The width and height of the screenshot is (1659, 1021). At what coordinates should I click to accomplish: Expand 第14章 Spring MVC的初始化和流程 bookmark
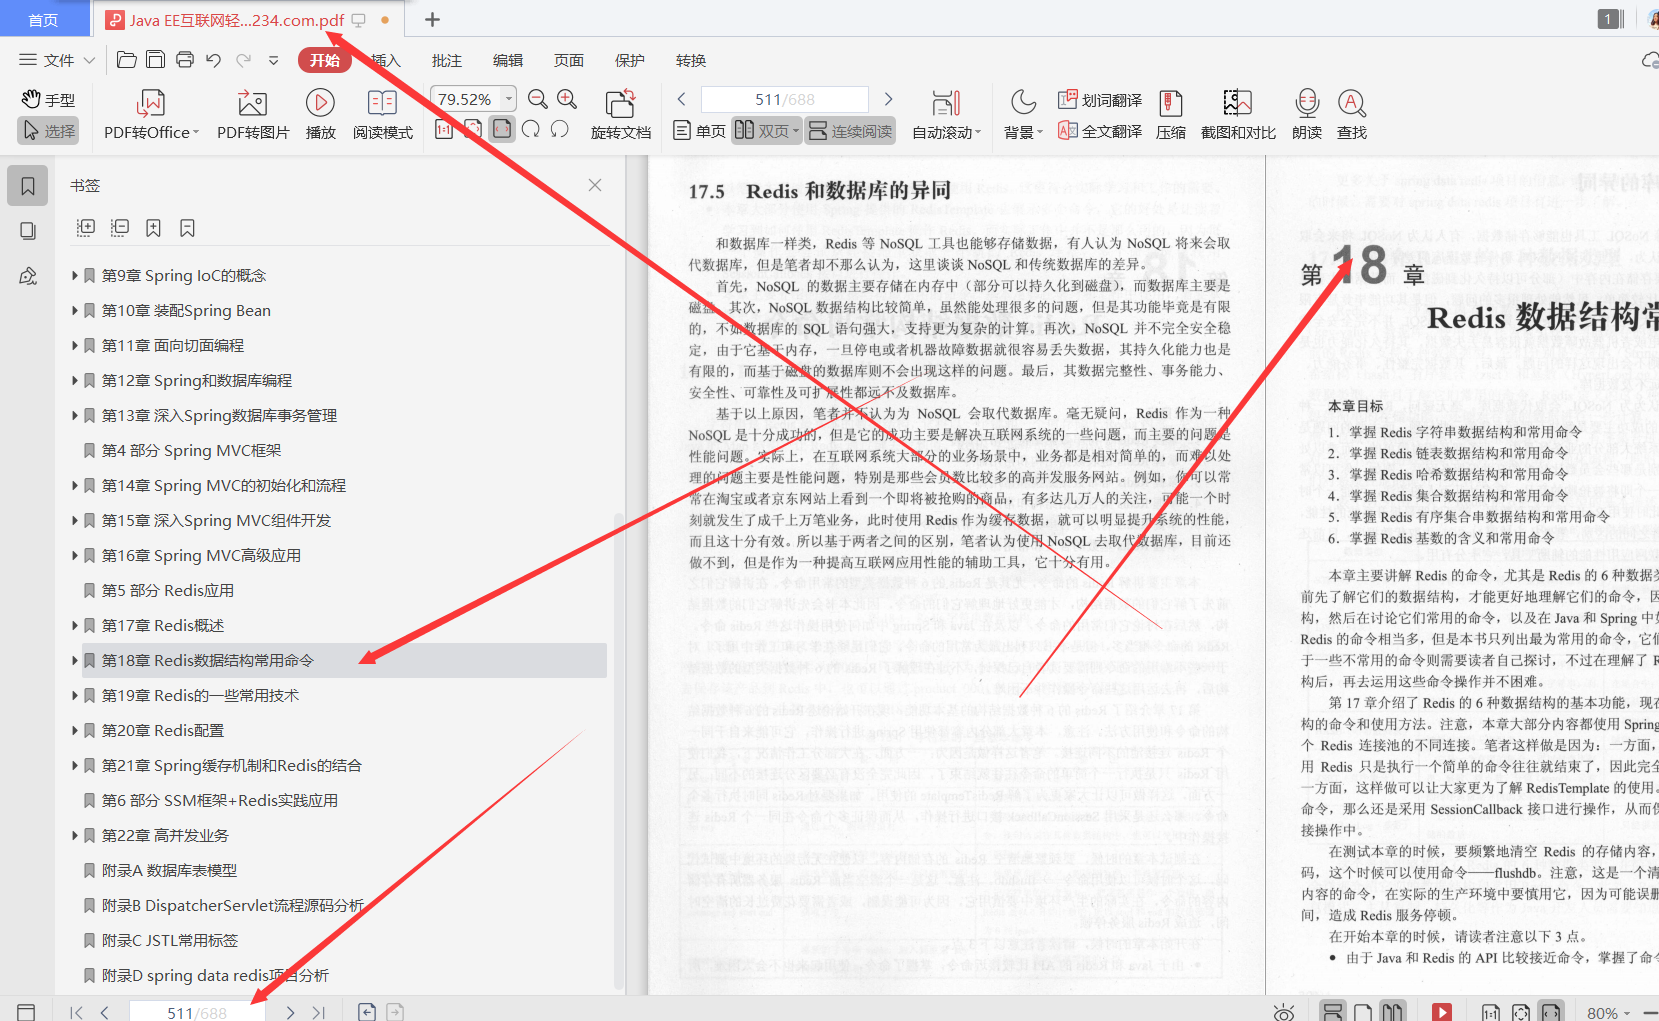(75, 485)
